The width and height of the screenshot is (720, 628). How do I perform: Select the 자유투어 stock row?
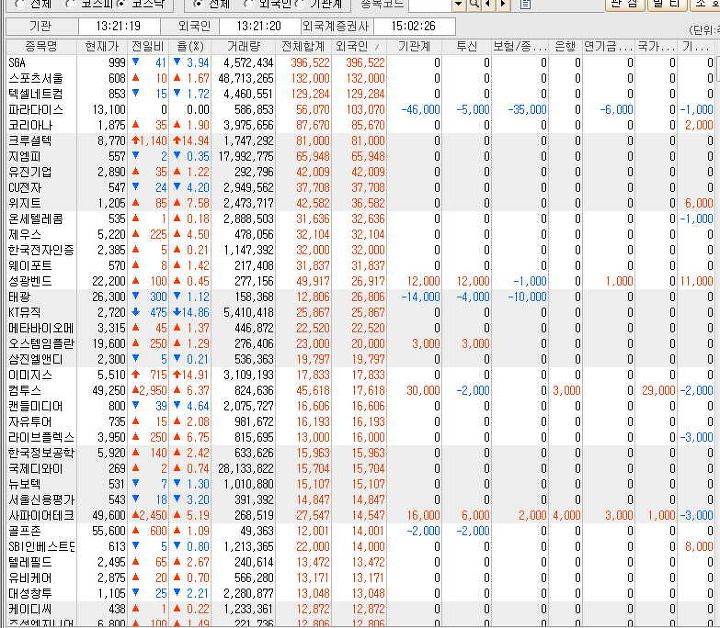(x=360, y=421)
